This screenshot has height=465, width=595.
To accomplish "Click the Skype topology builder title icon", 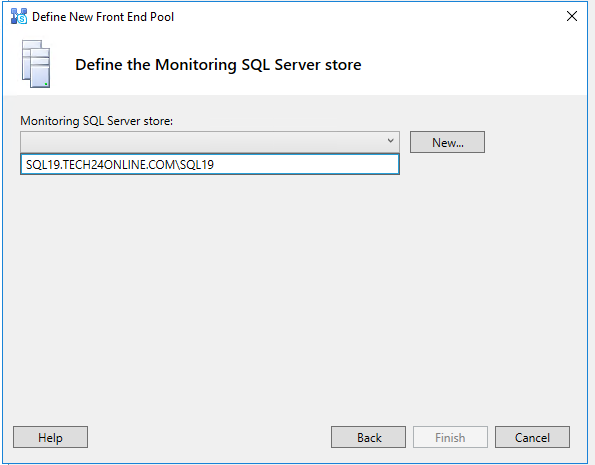I will pos(19,16).
